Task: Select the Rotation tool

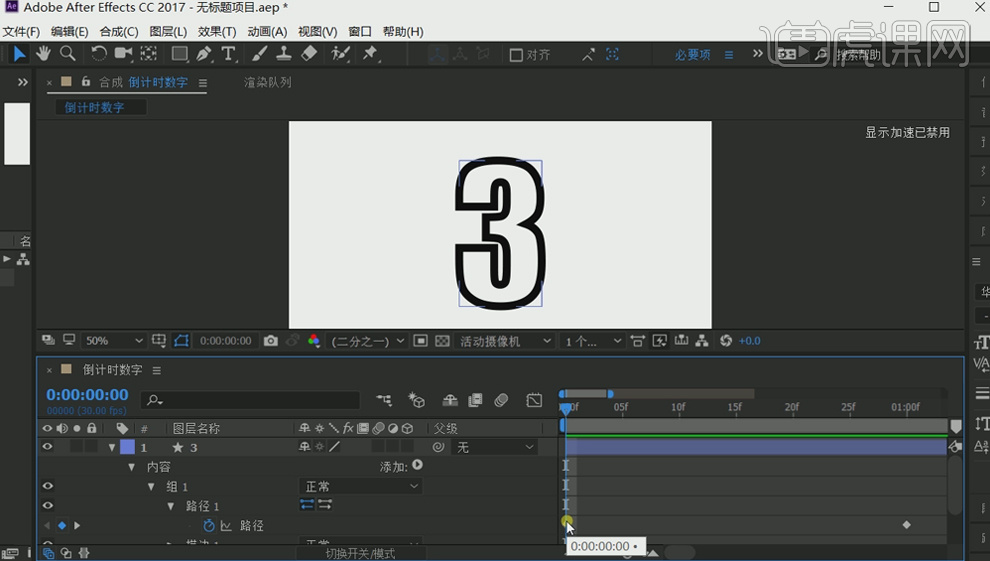Action: click(98, 54)
